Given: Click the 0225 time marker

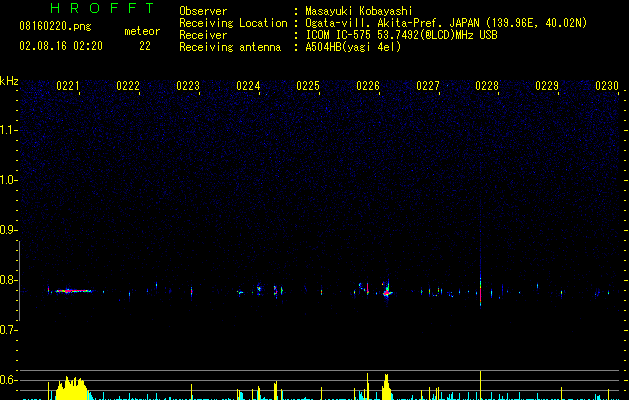Looking at the screenshot, I should click(308, 86).
